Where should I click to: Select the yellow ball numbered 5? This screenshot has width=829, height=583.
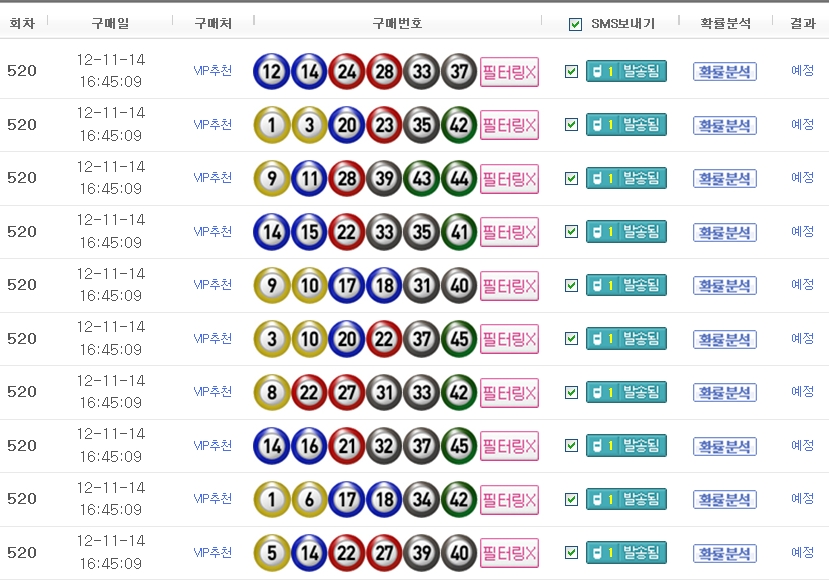click(x=272, y=553)
